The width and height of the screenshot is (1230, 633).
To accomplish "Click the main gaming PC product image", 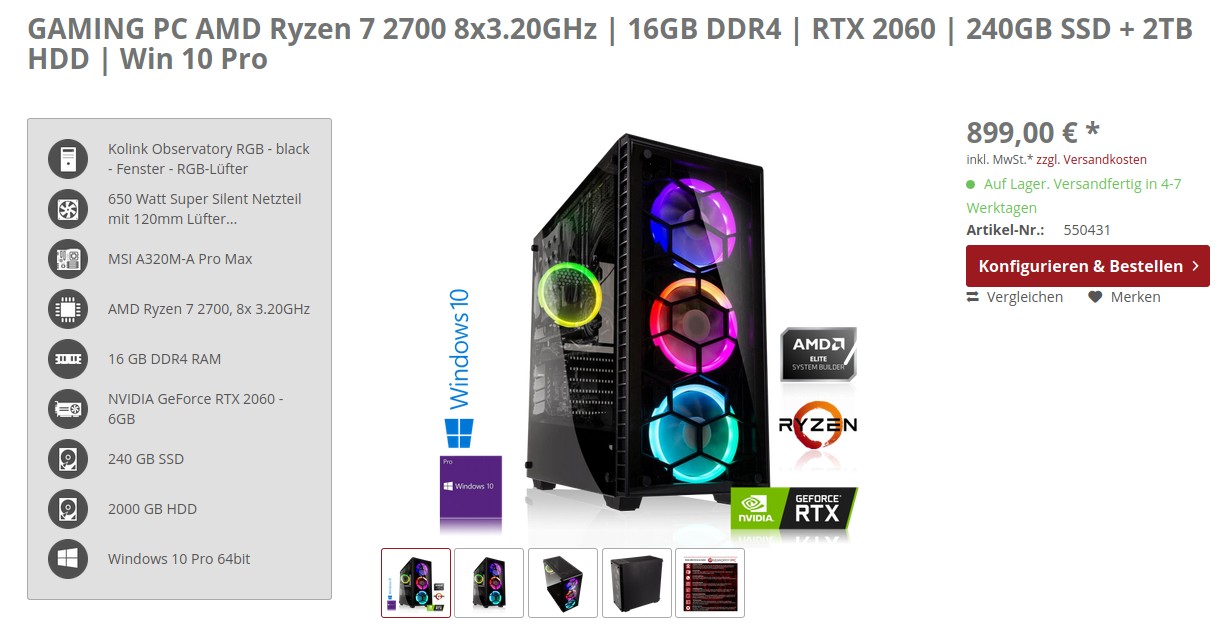I will pyautogui.click(x=649, y=335).
